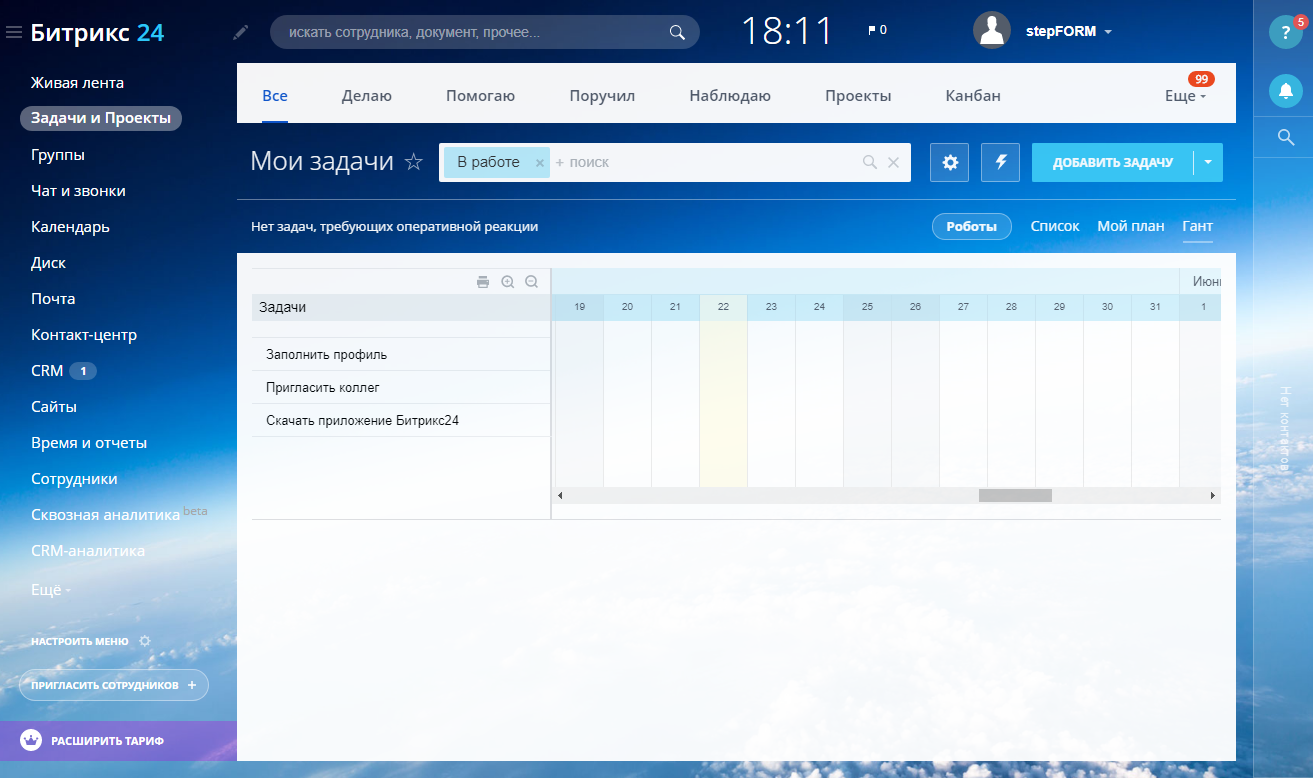The height and width of the screenshot is (778, 1313).
Task: Open the task settings gear button
Action: point(950,162)
